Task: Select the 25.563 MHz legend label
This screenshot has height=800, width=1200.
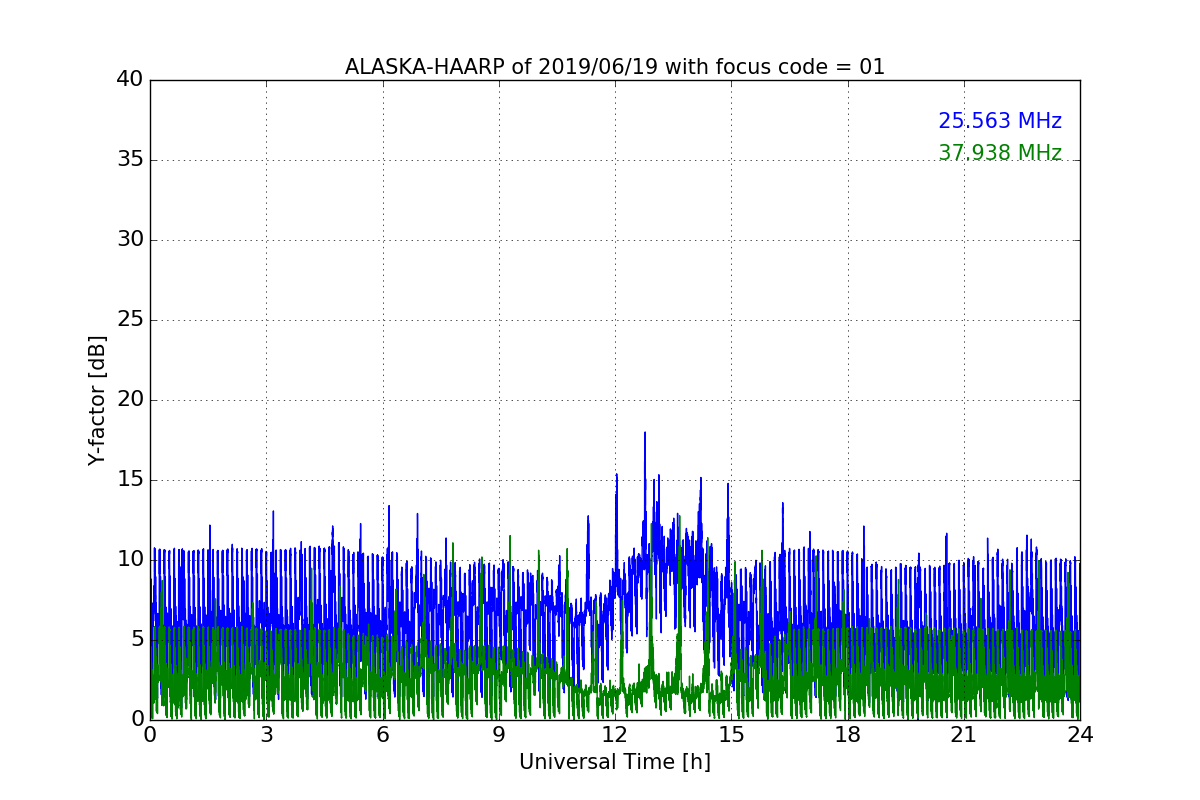Action: click(x=1000, y=121)
